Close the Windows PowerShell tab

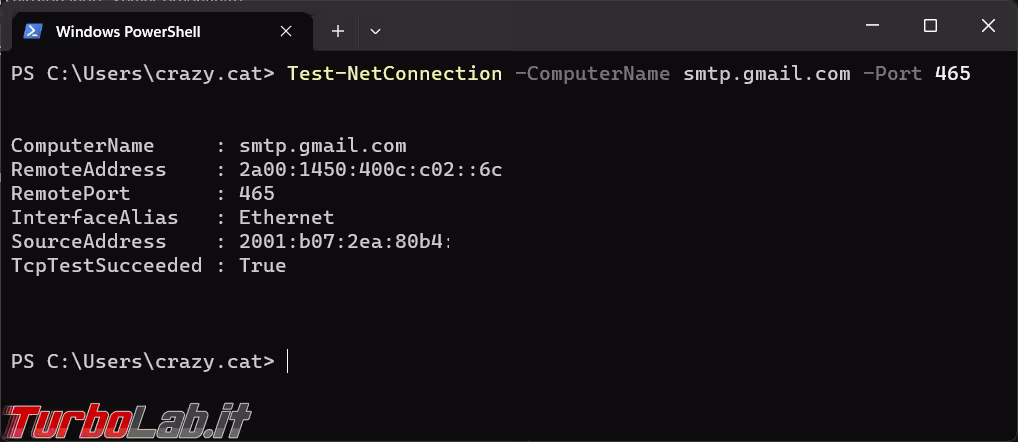286,31
